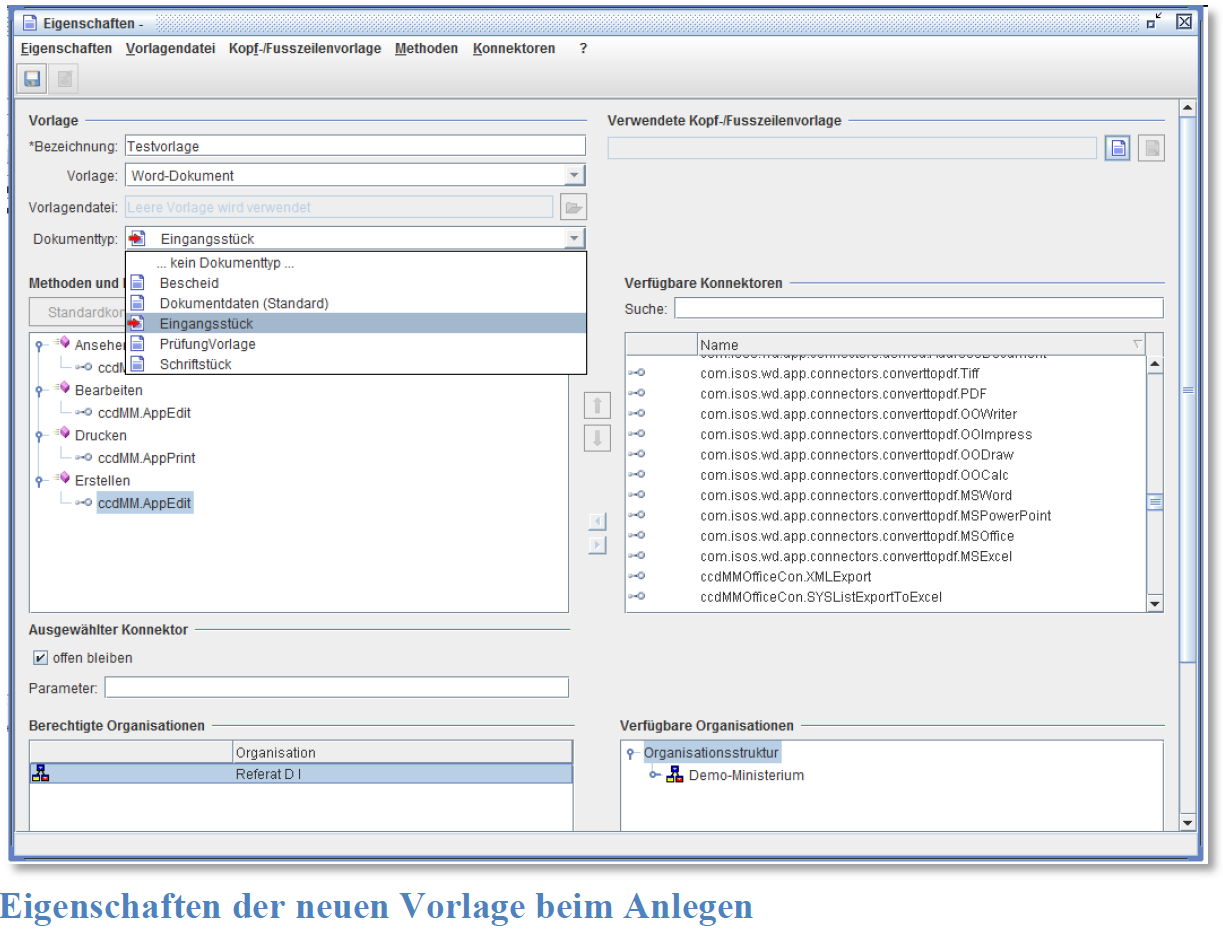Image resolution: width=1223 pixels, height=929 pixels.
Task: Open the Eigenschaften menu
Action: [x=66, y=48]
